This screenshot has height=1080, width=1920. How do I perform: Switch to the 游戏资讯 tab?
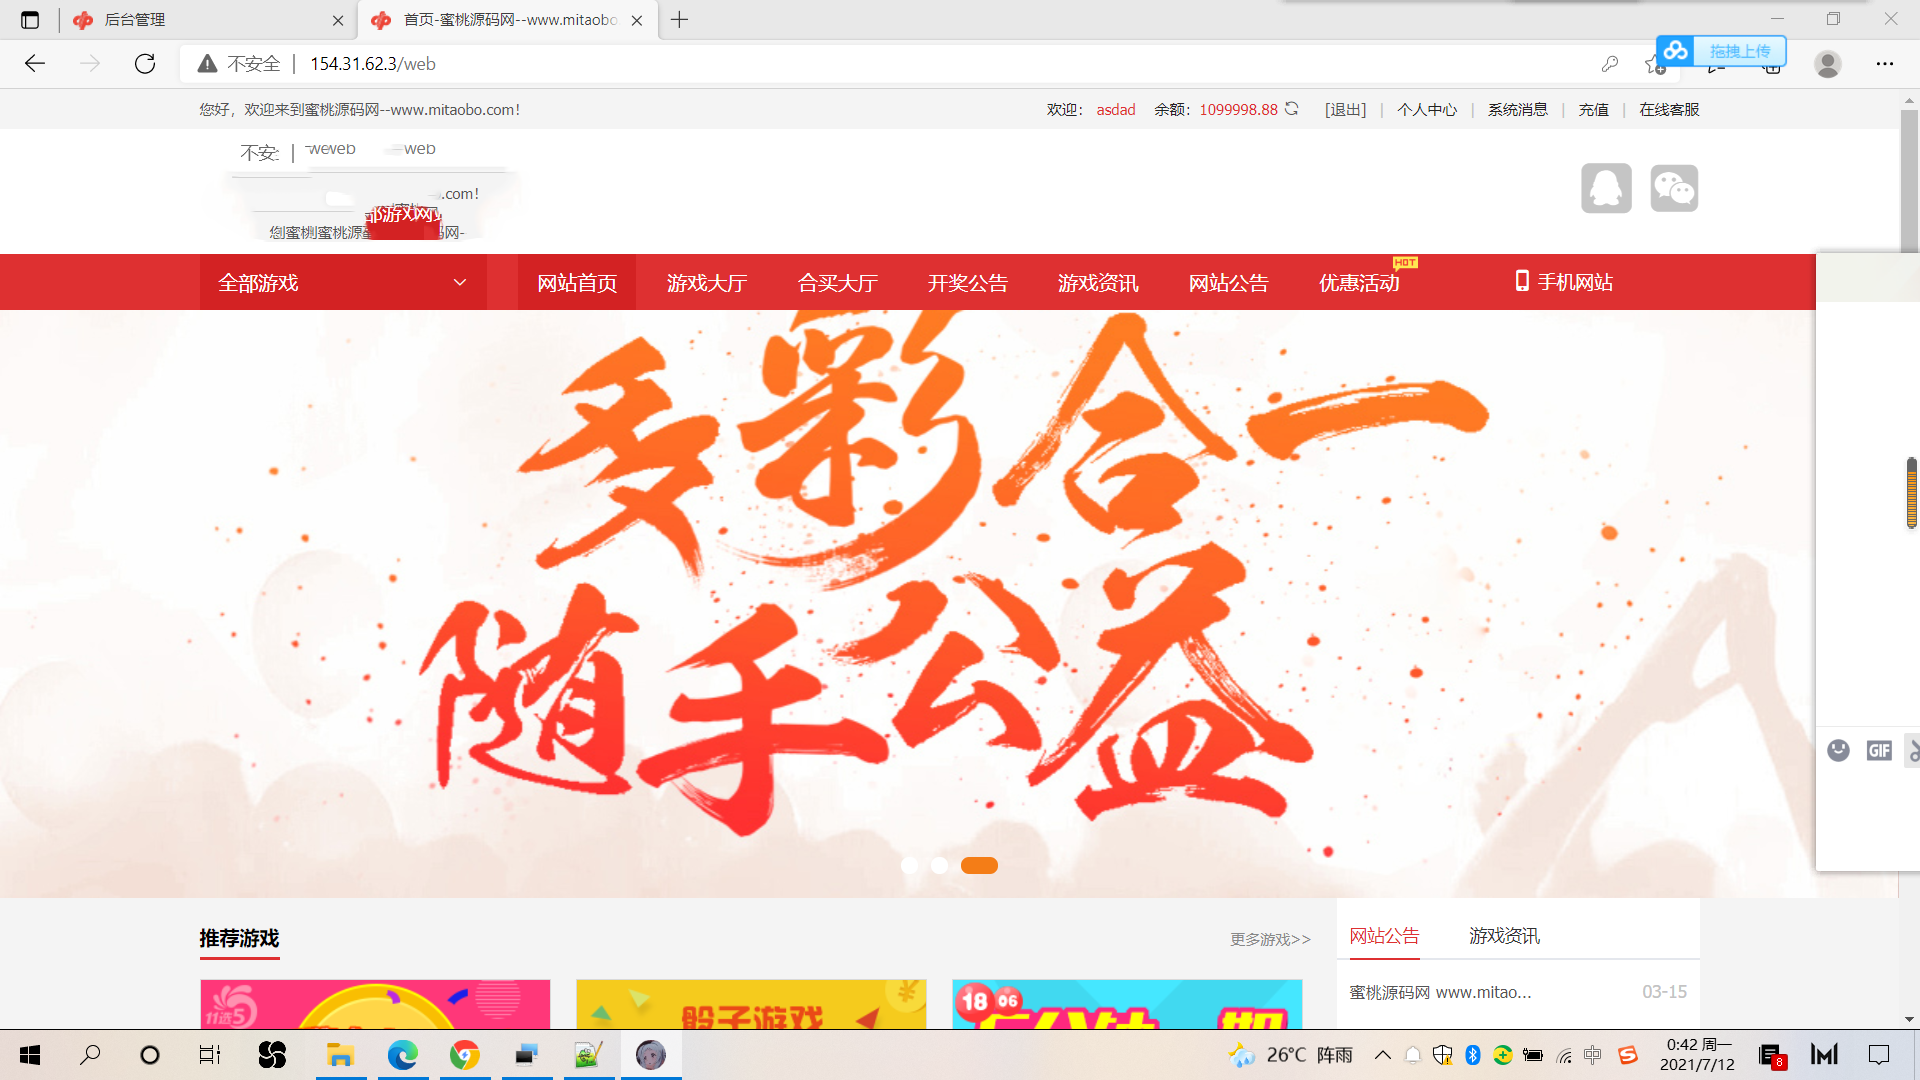1504,936
